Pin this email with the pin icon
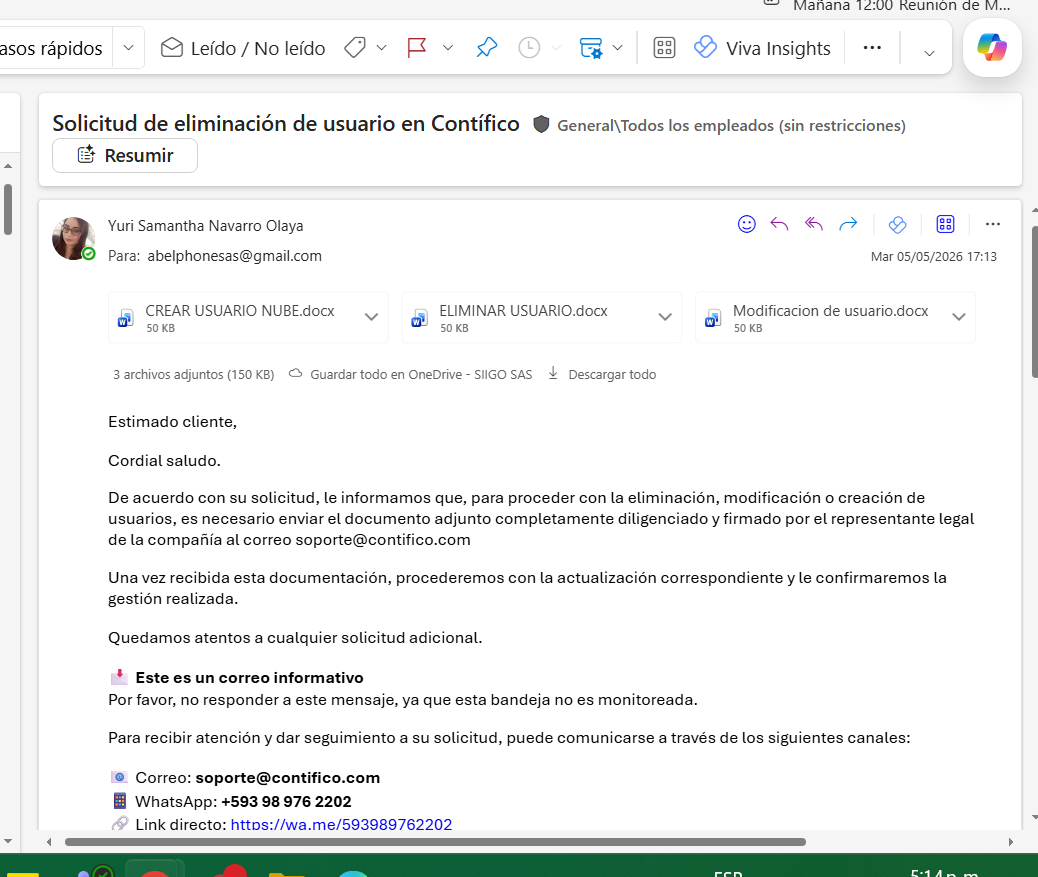Viewport: 1038px width, 877px height. point(487,48)
